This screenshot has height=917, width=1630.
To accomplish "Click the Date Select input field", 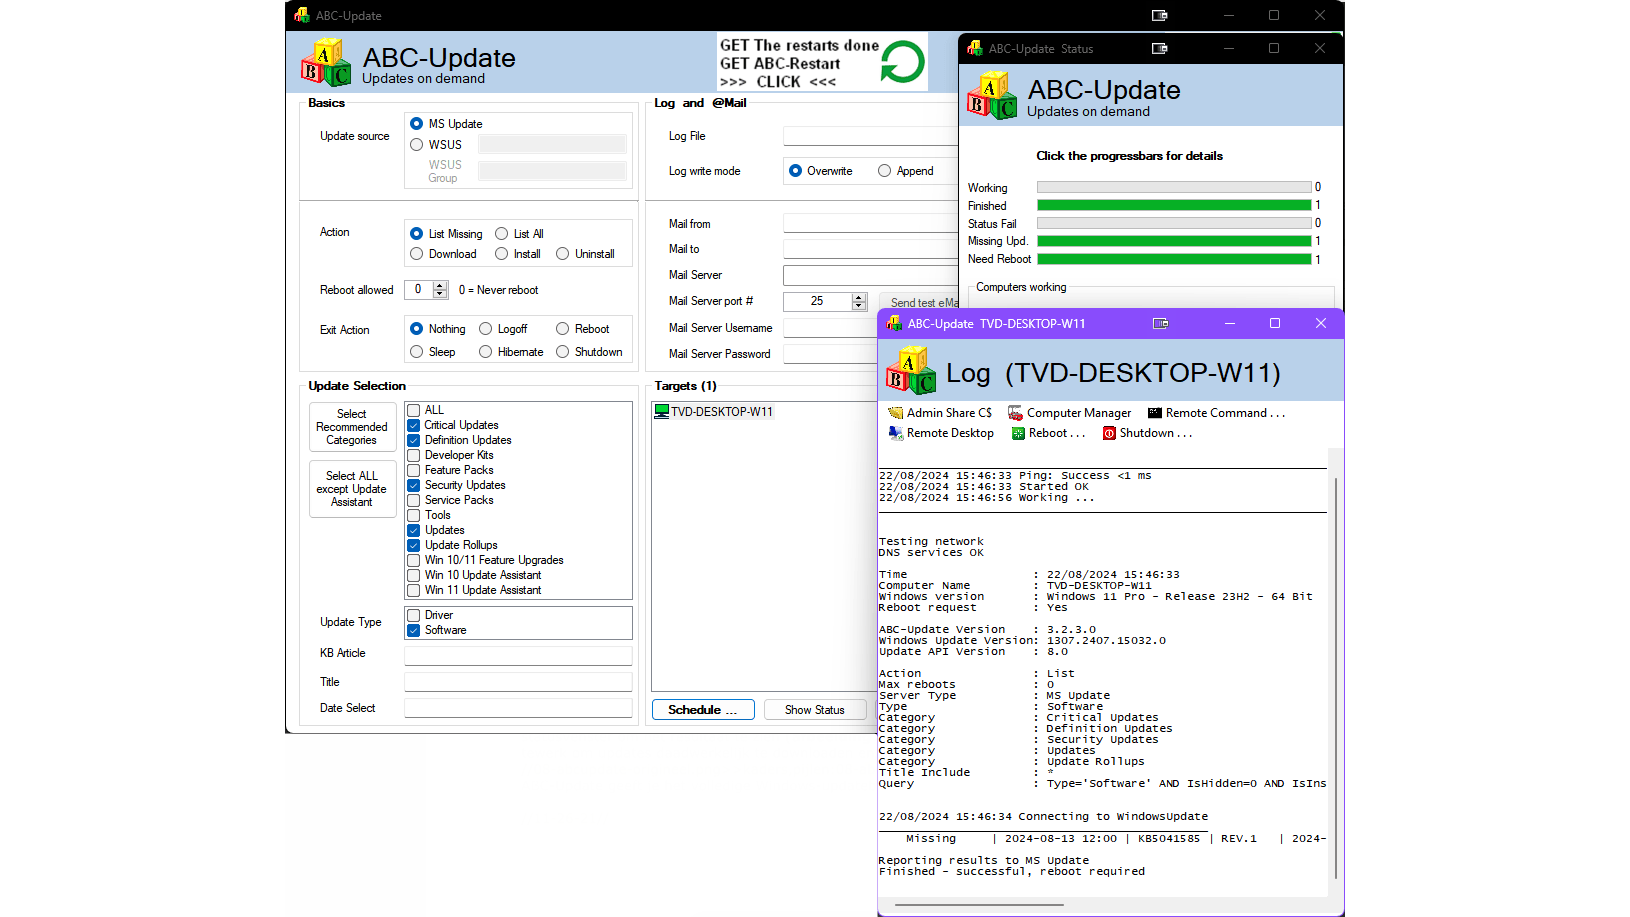I will (518, 708).
